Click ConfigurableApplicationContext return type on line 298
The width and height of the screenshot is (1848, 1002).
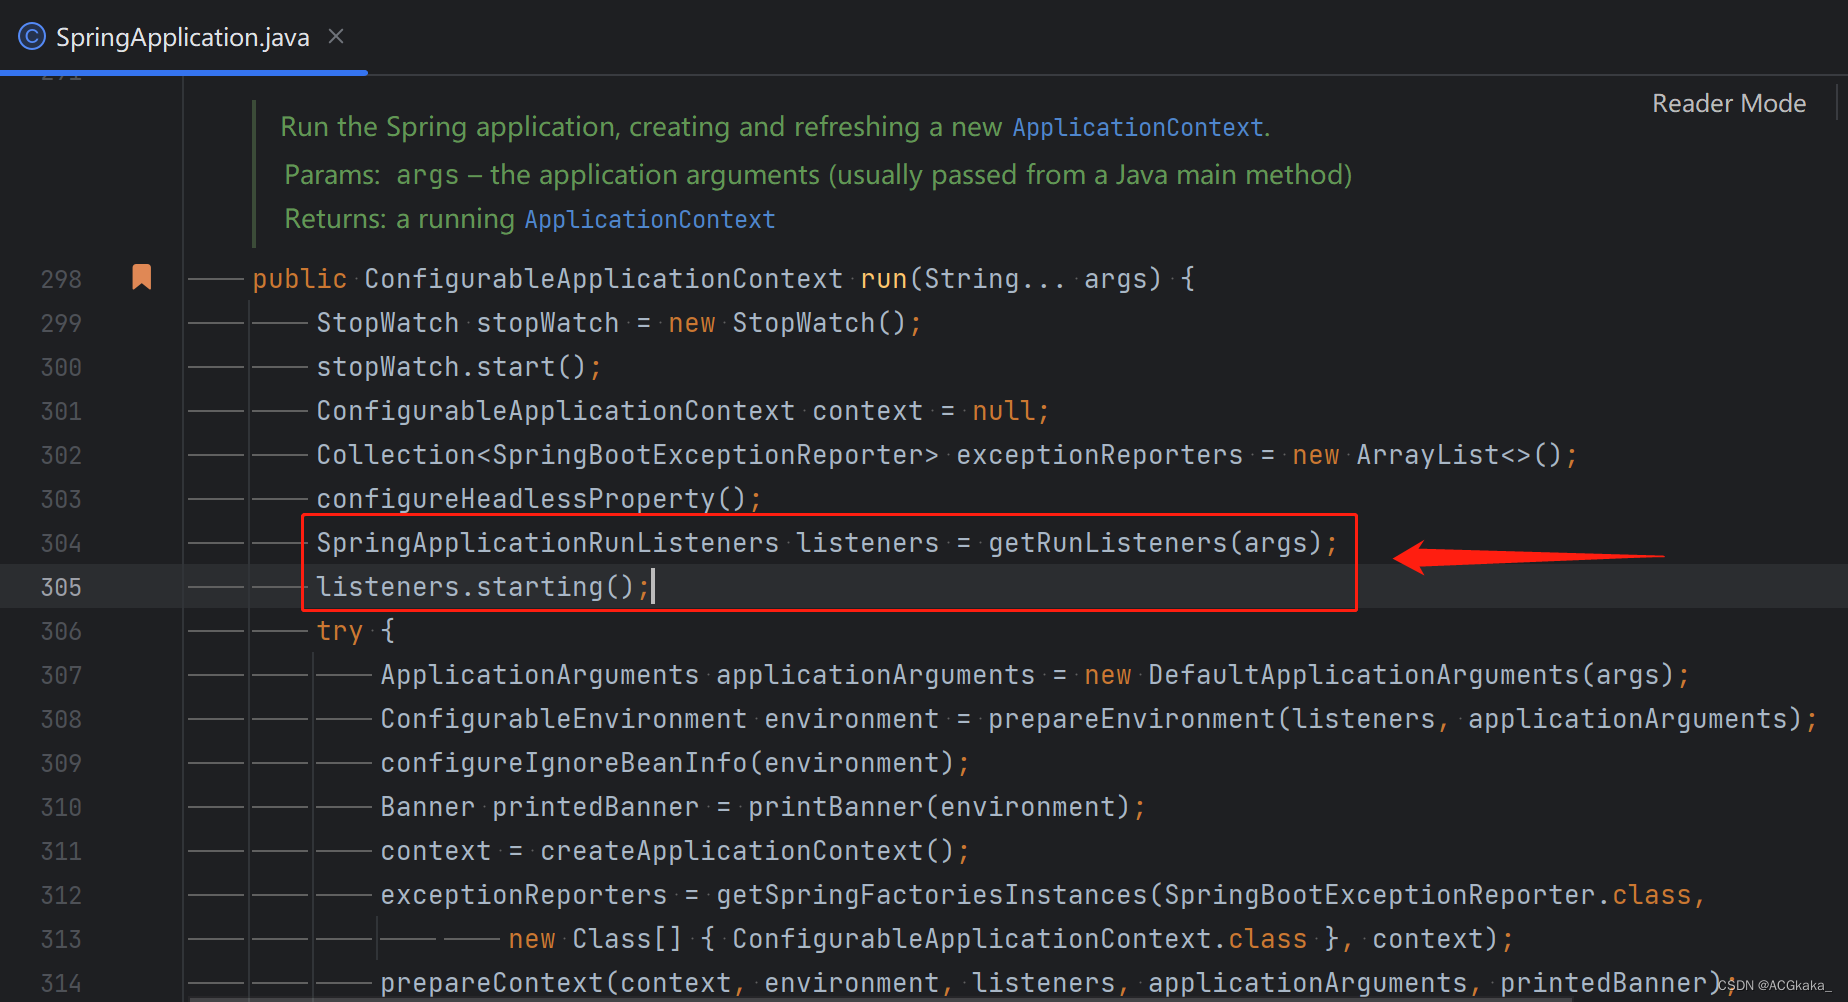click(604, 279)
